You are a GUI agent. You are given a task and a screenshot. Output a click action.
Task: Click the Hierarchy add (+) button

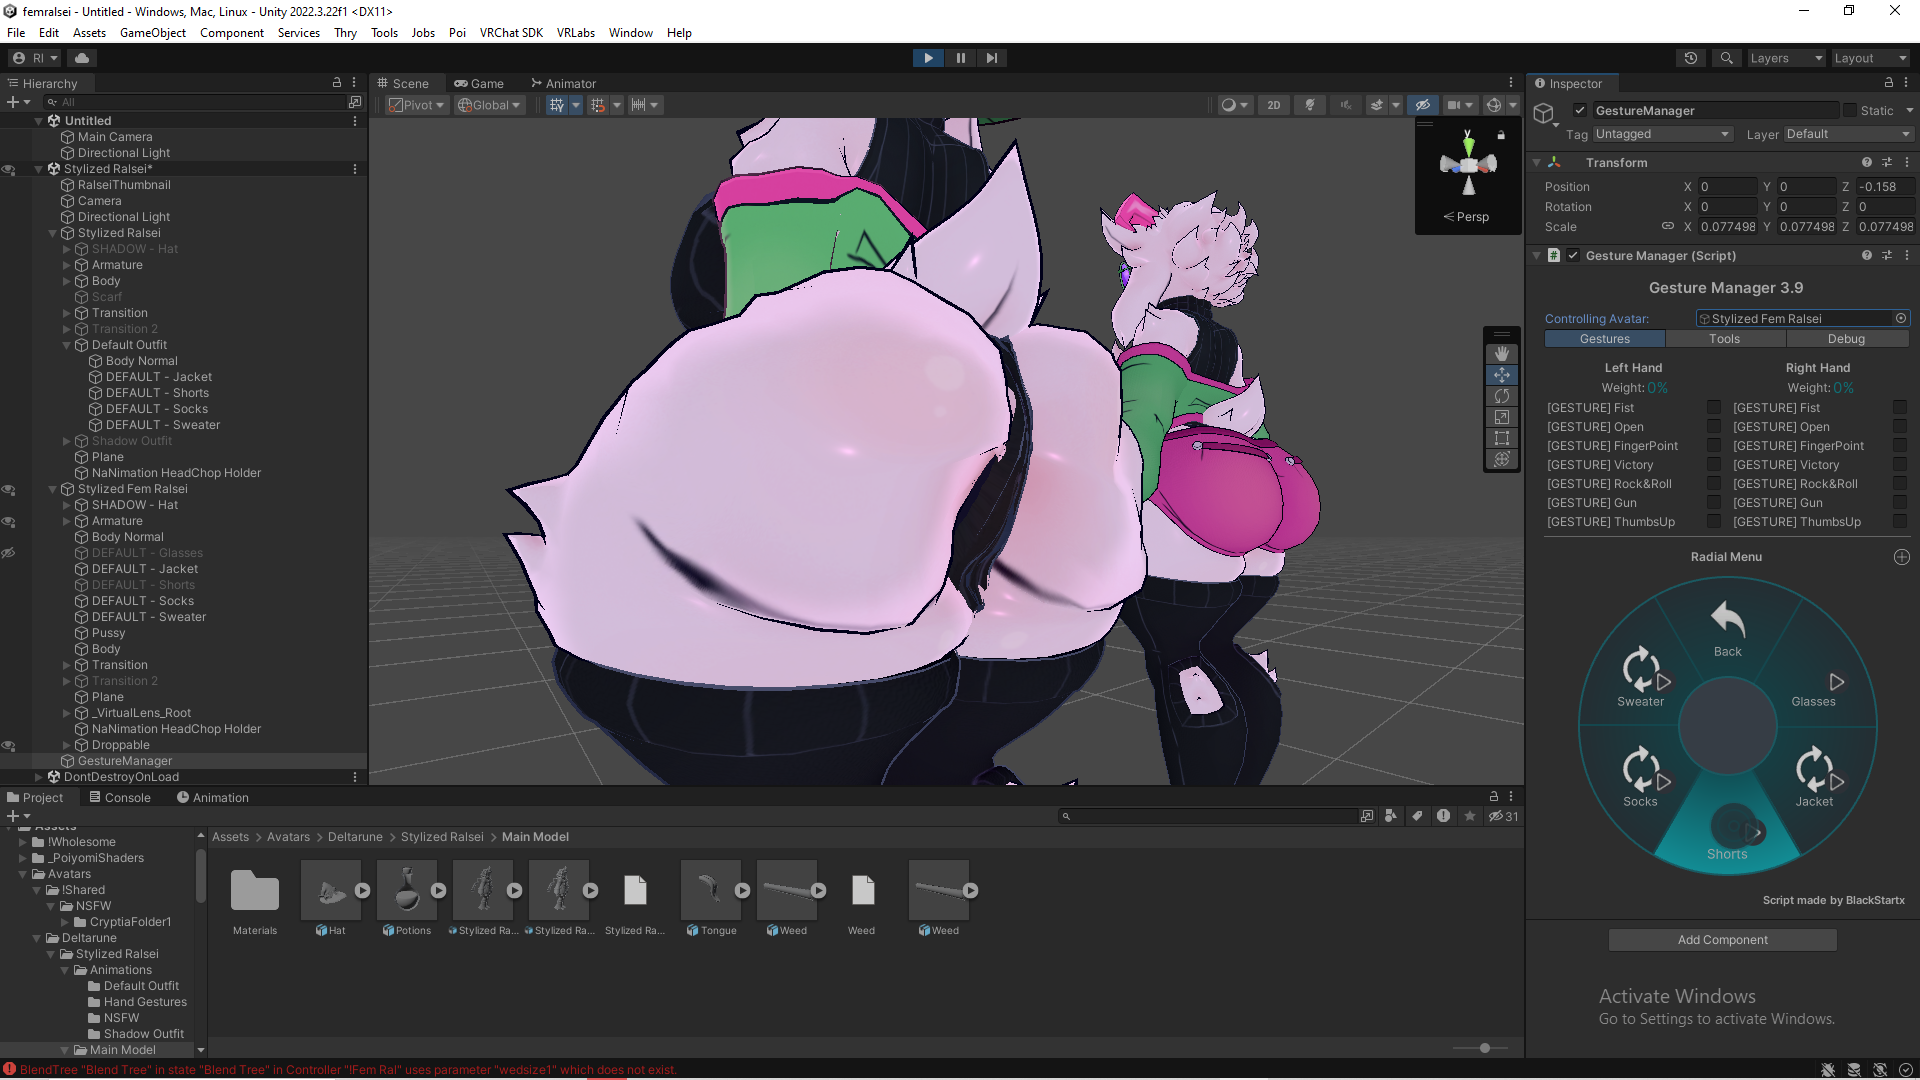[x=13, y=102]
